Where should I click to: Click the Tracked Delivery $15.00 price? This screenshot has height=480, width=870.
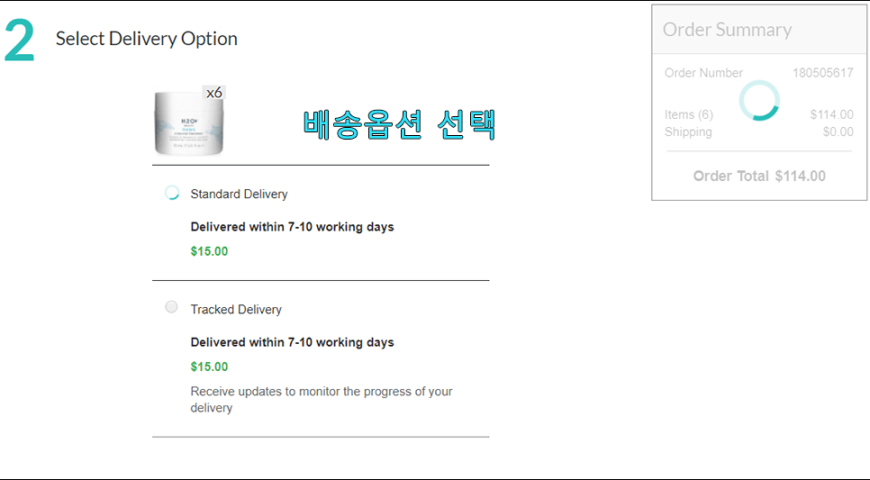(209, 367)
